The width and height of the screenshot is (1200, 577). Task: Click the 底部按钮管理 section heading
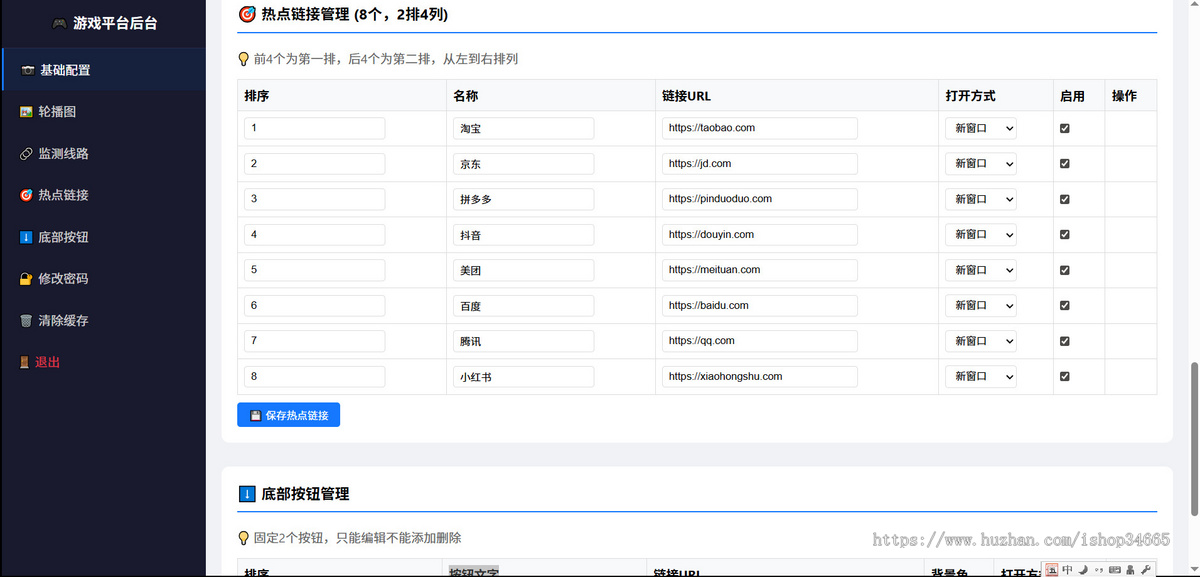(x=305, y=494)
